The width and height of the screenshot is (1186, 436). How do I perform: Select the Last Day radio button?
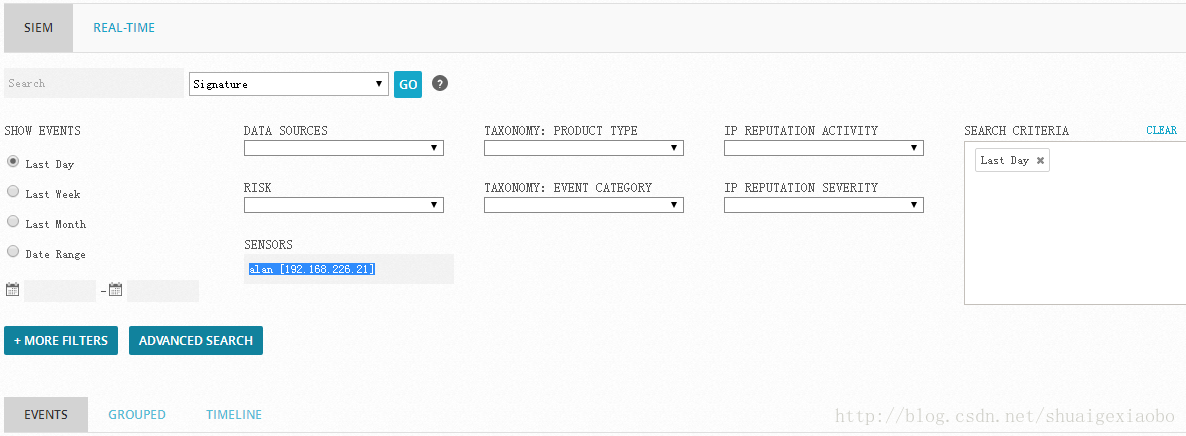[13, 161]
